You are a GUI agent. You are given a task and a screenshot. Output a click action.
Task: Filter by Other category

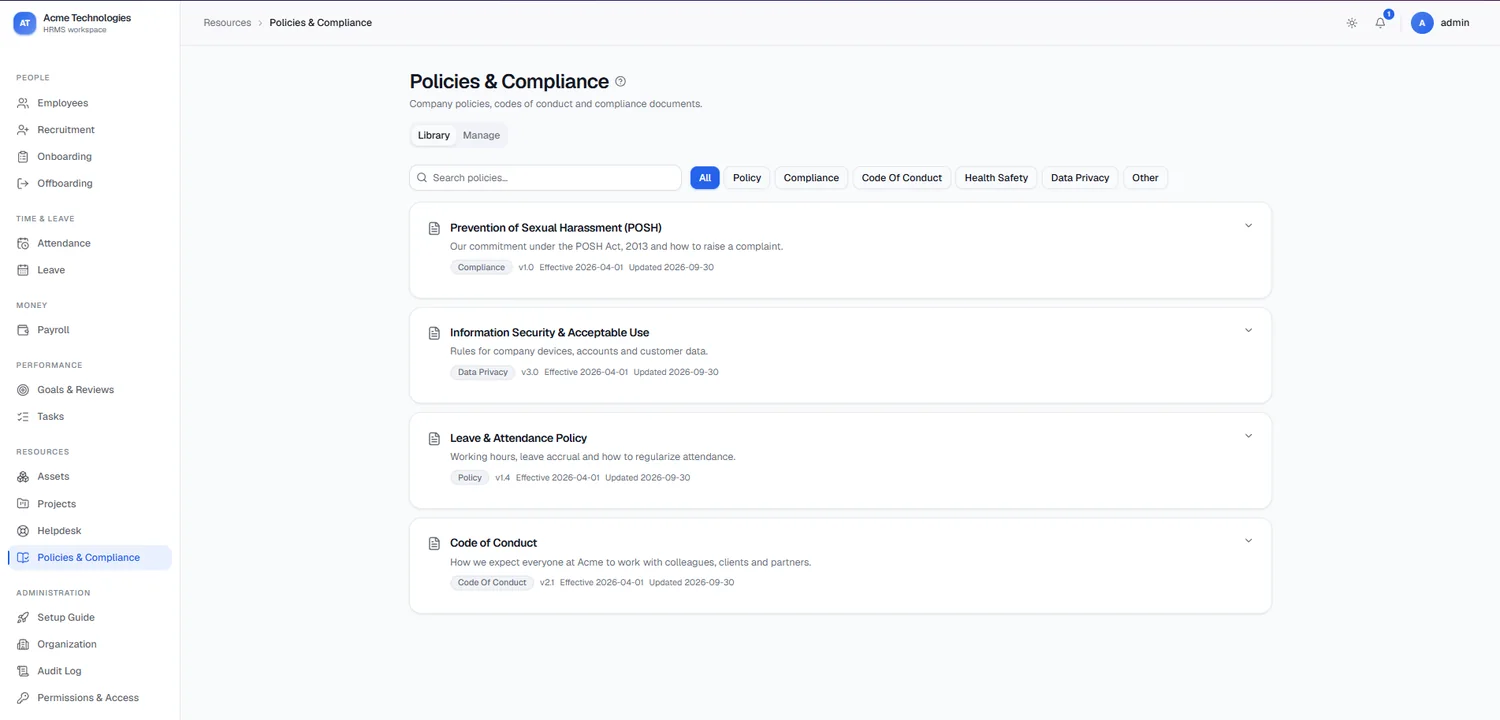[1146, 178]
